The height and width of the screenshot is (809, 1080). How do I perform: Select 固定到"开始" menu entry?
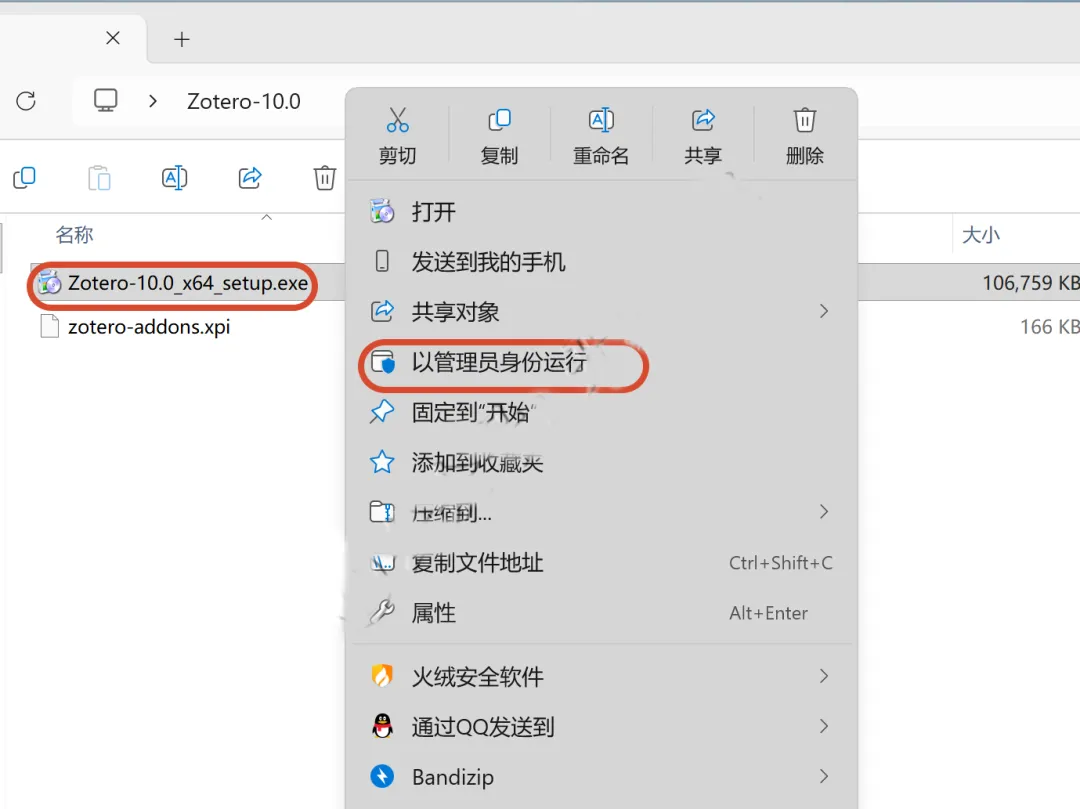click(603, 412)
